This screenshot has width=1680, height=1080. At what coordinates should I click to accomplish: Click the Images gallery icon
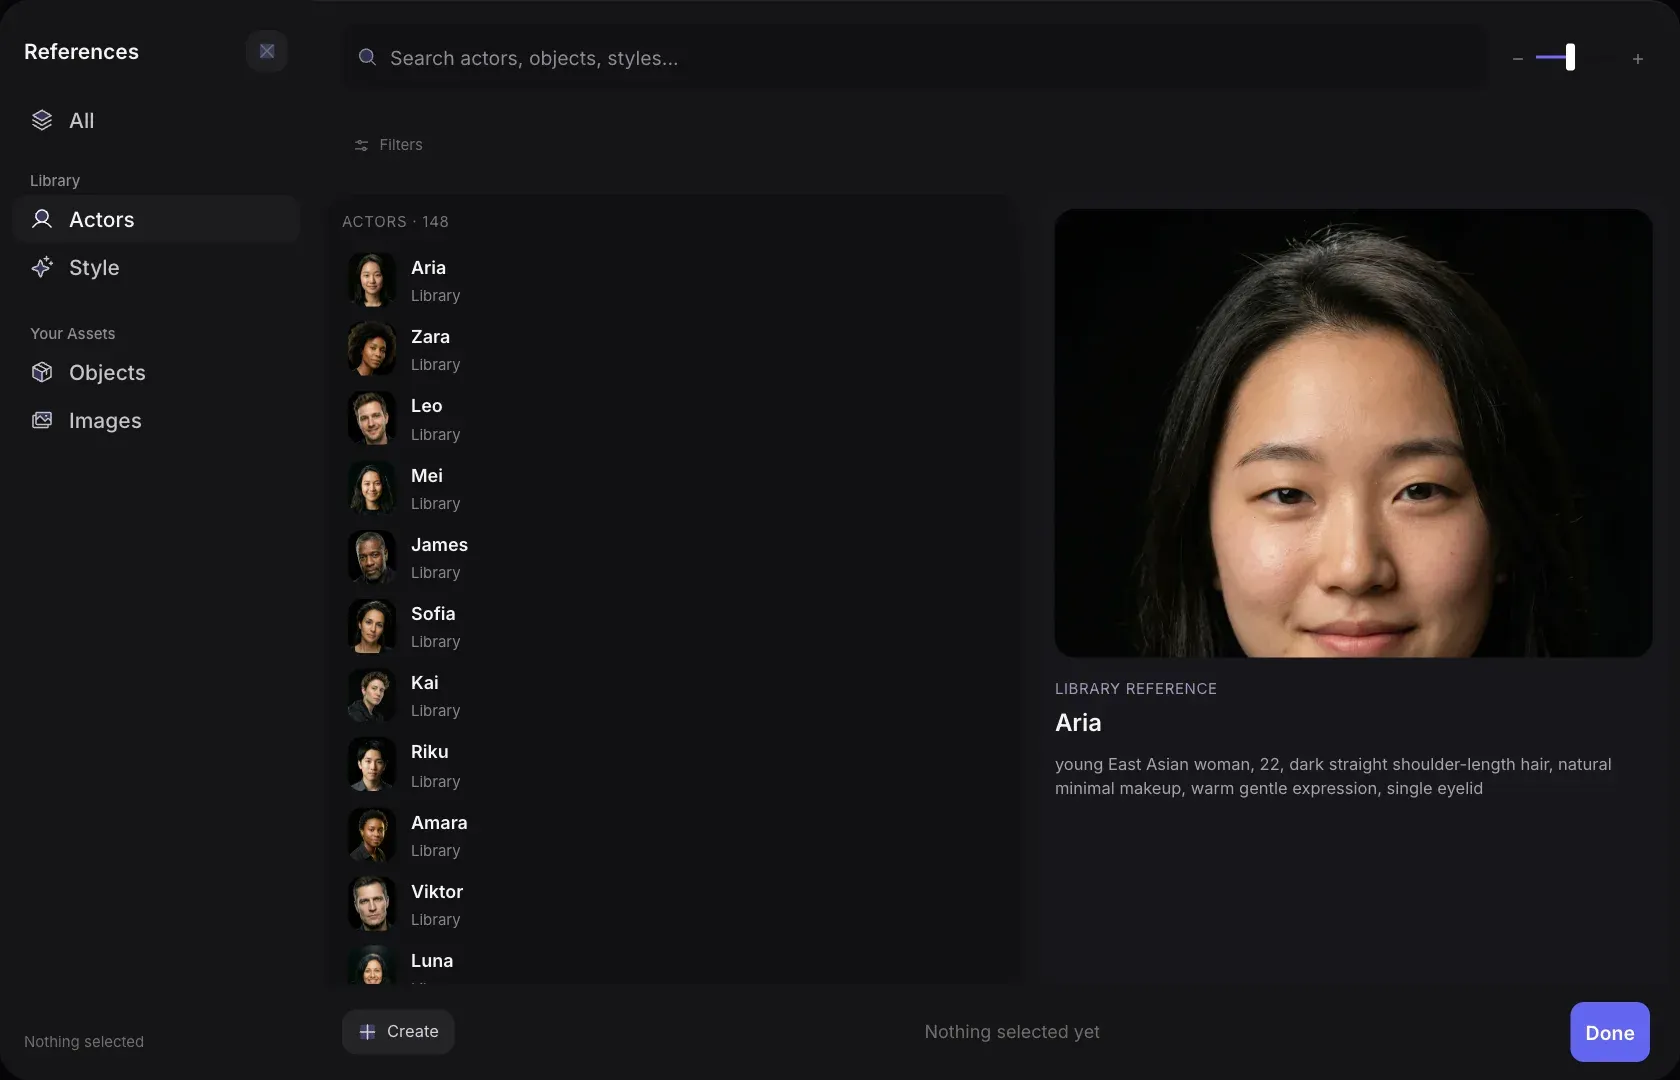pos(42,420)
